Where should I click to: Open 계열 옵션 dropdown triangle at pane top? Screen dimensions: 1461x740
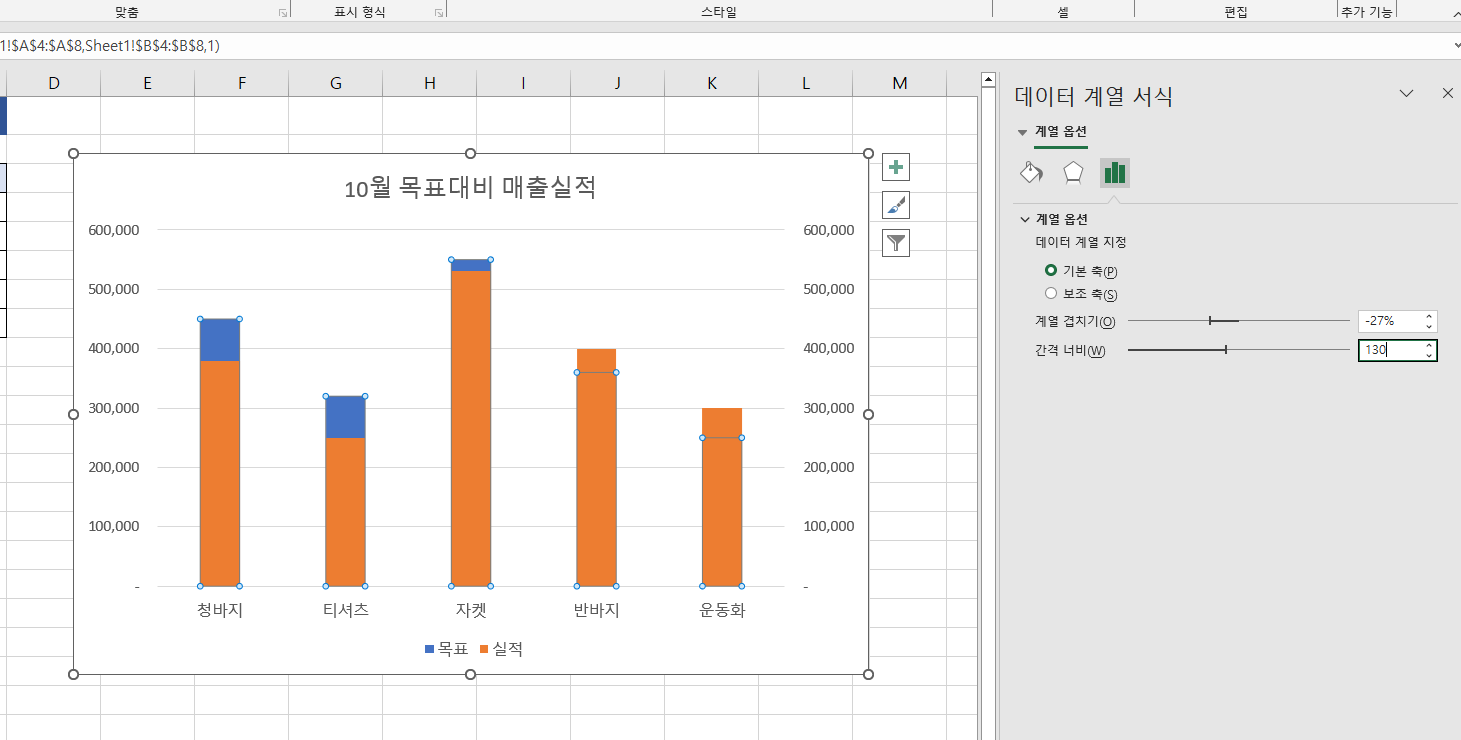pyautogui.click(x=1022, y=132)
